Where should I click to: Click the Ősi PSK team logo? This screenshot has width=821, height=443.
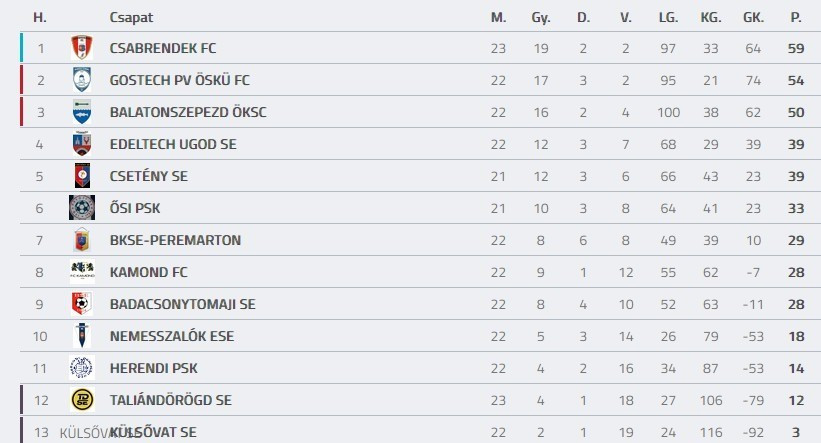point(81,208)
